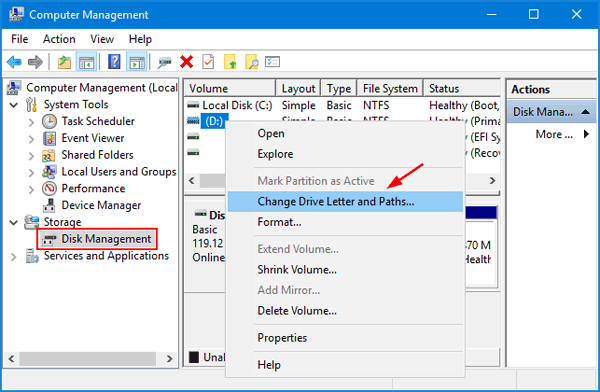The image size is (600, 392).
Task: Select Computer Management (Local root node
Action: (101, 88)
